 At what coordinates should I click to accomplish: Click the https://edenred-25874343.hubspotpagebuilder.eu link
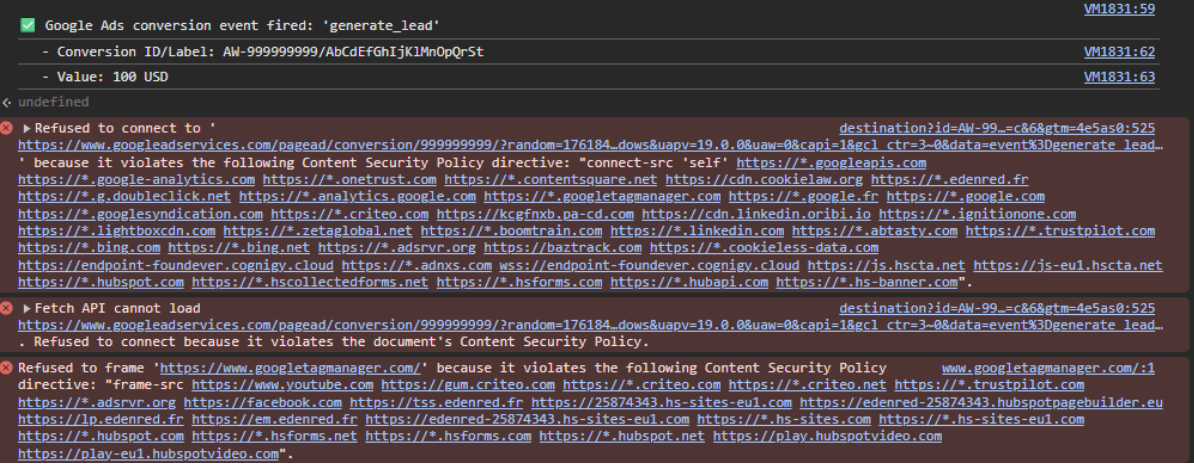point(981,402)
